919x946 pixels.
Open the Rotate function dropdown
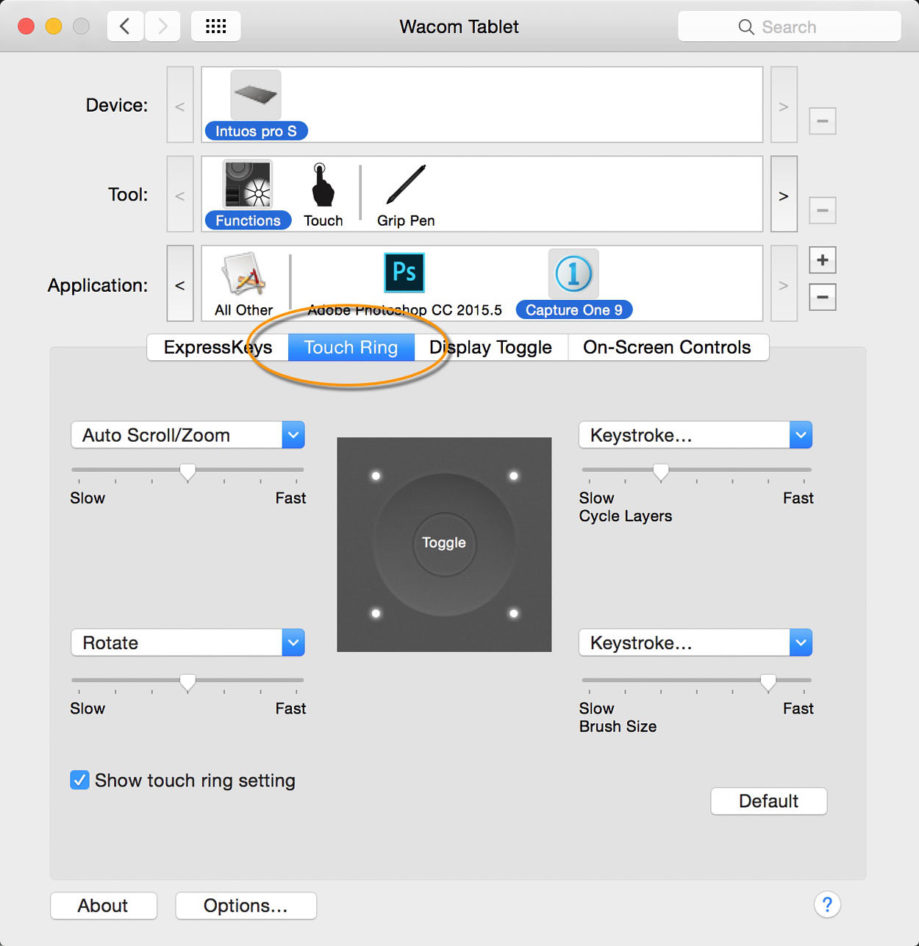click(188, 643)
